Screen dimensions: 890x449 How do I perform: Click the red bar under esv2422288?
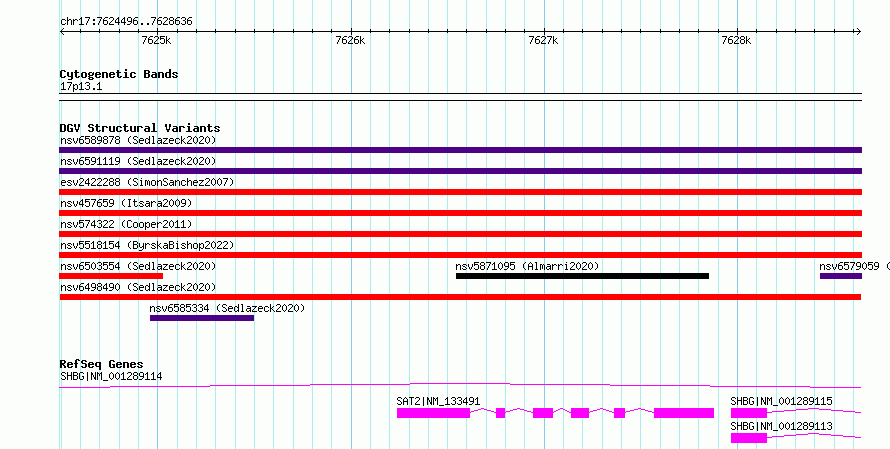460,192
